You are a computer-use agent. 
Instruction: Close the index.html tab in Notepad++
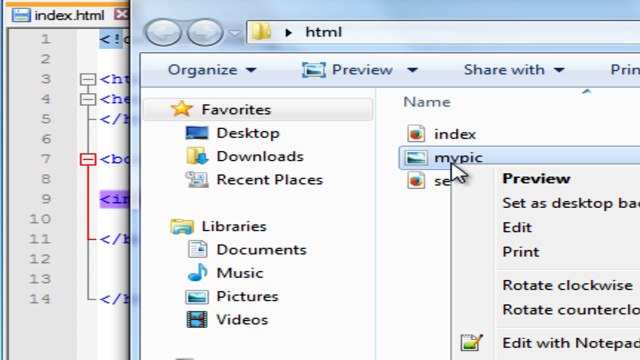(x=121, y=15)
